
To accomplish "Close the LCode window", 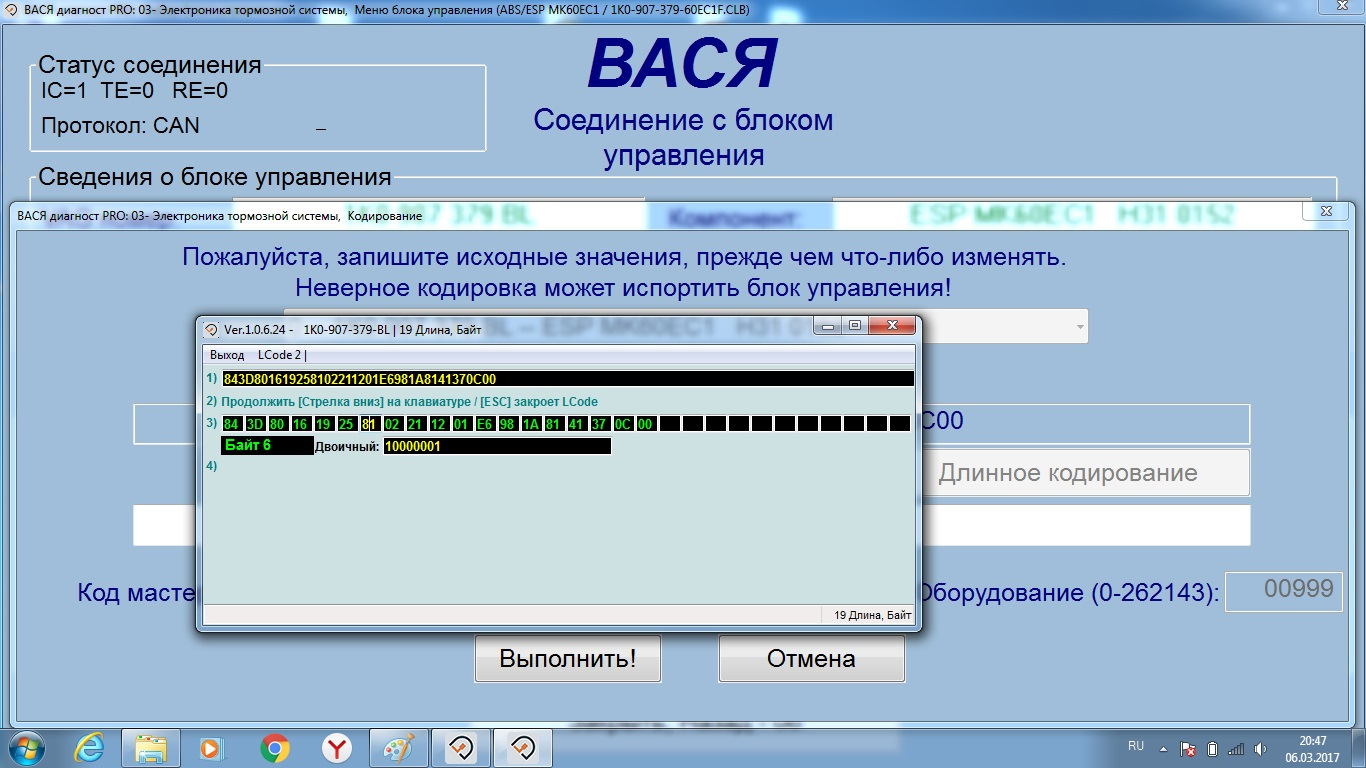I will tap(891, 326).
